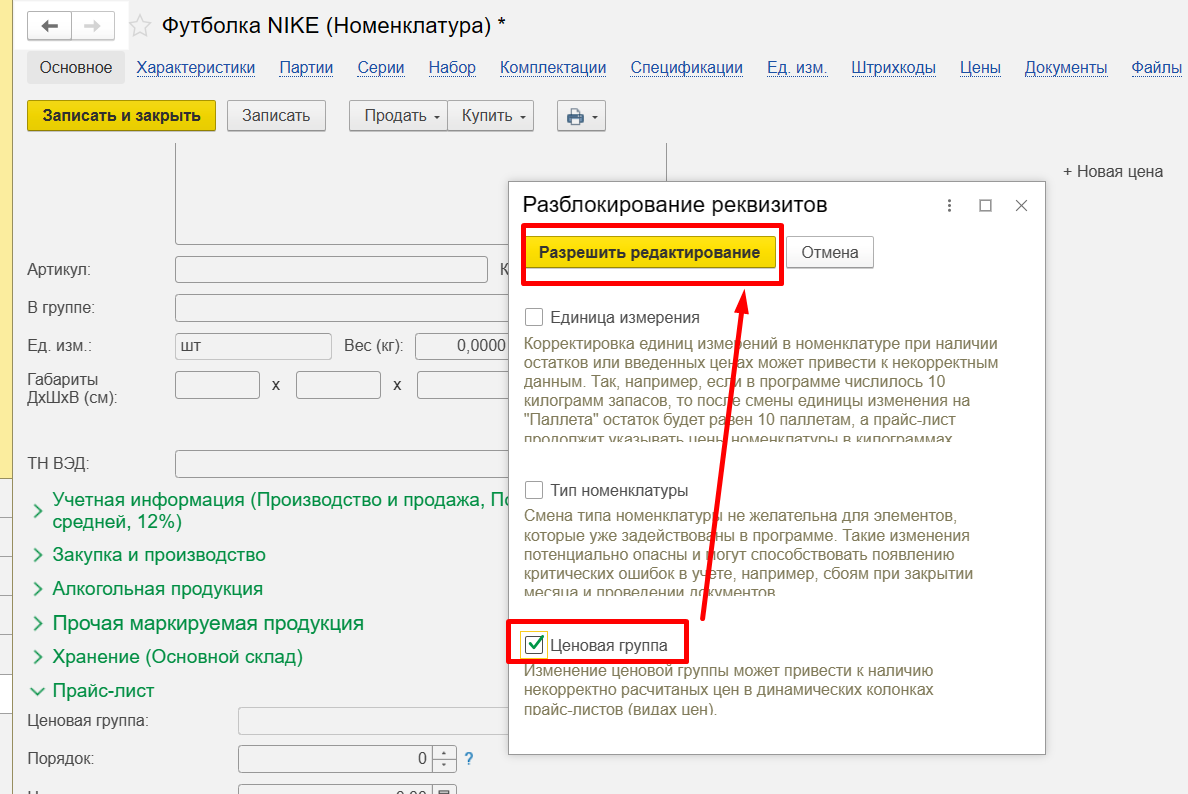This screenshot has height=794, width=1188.
Task: Close the Разблокирование реквизитов dialog
Action: 1021,205
